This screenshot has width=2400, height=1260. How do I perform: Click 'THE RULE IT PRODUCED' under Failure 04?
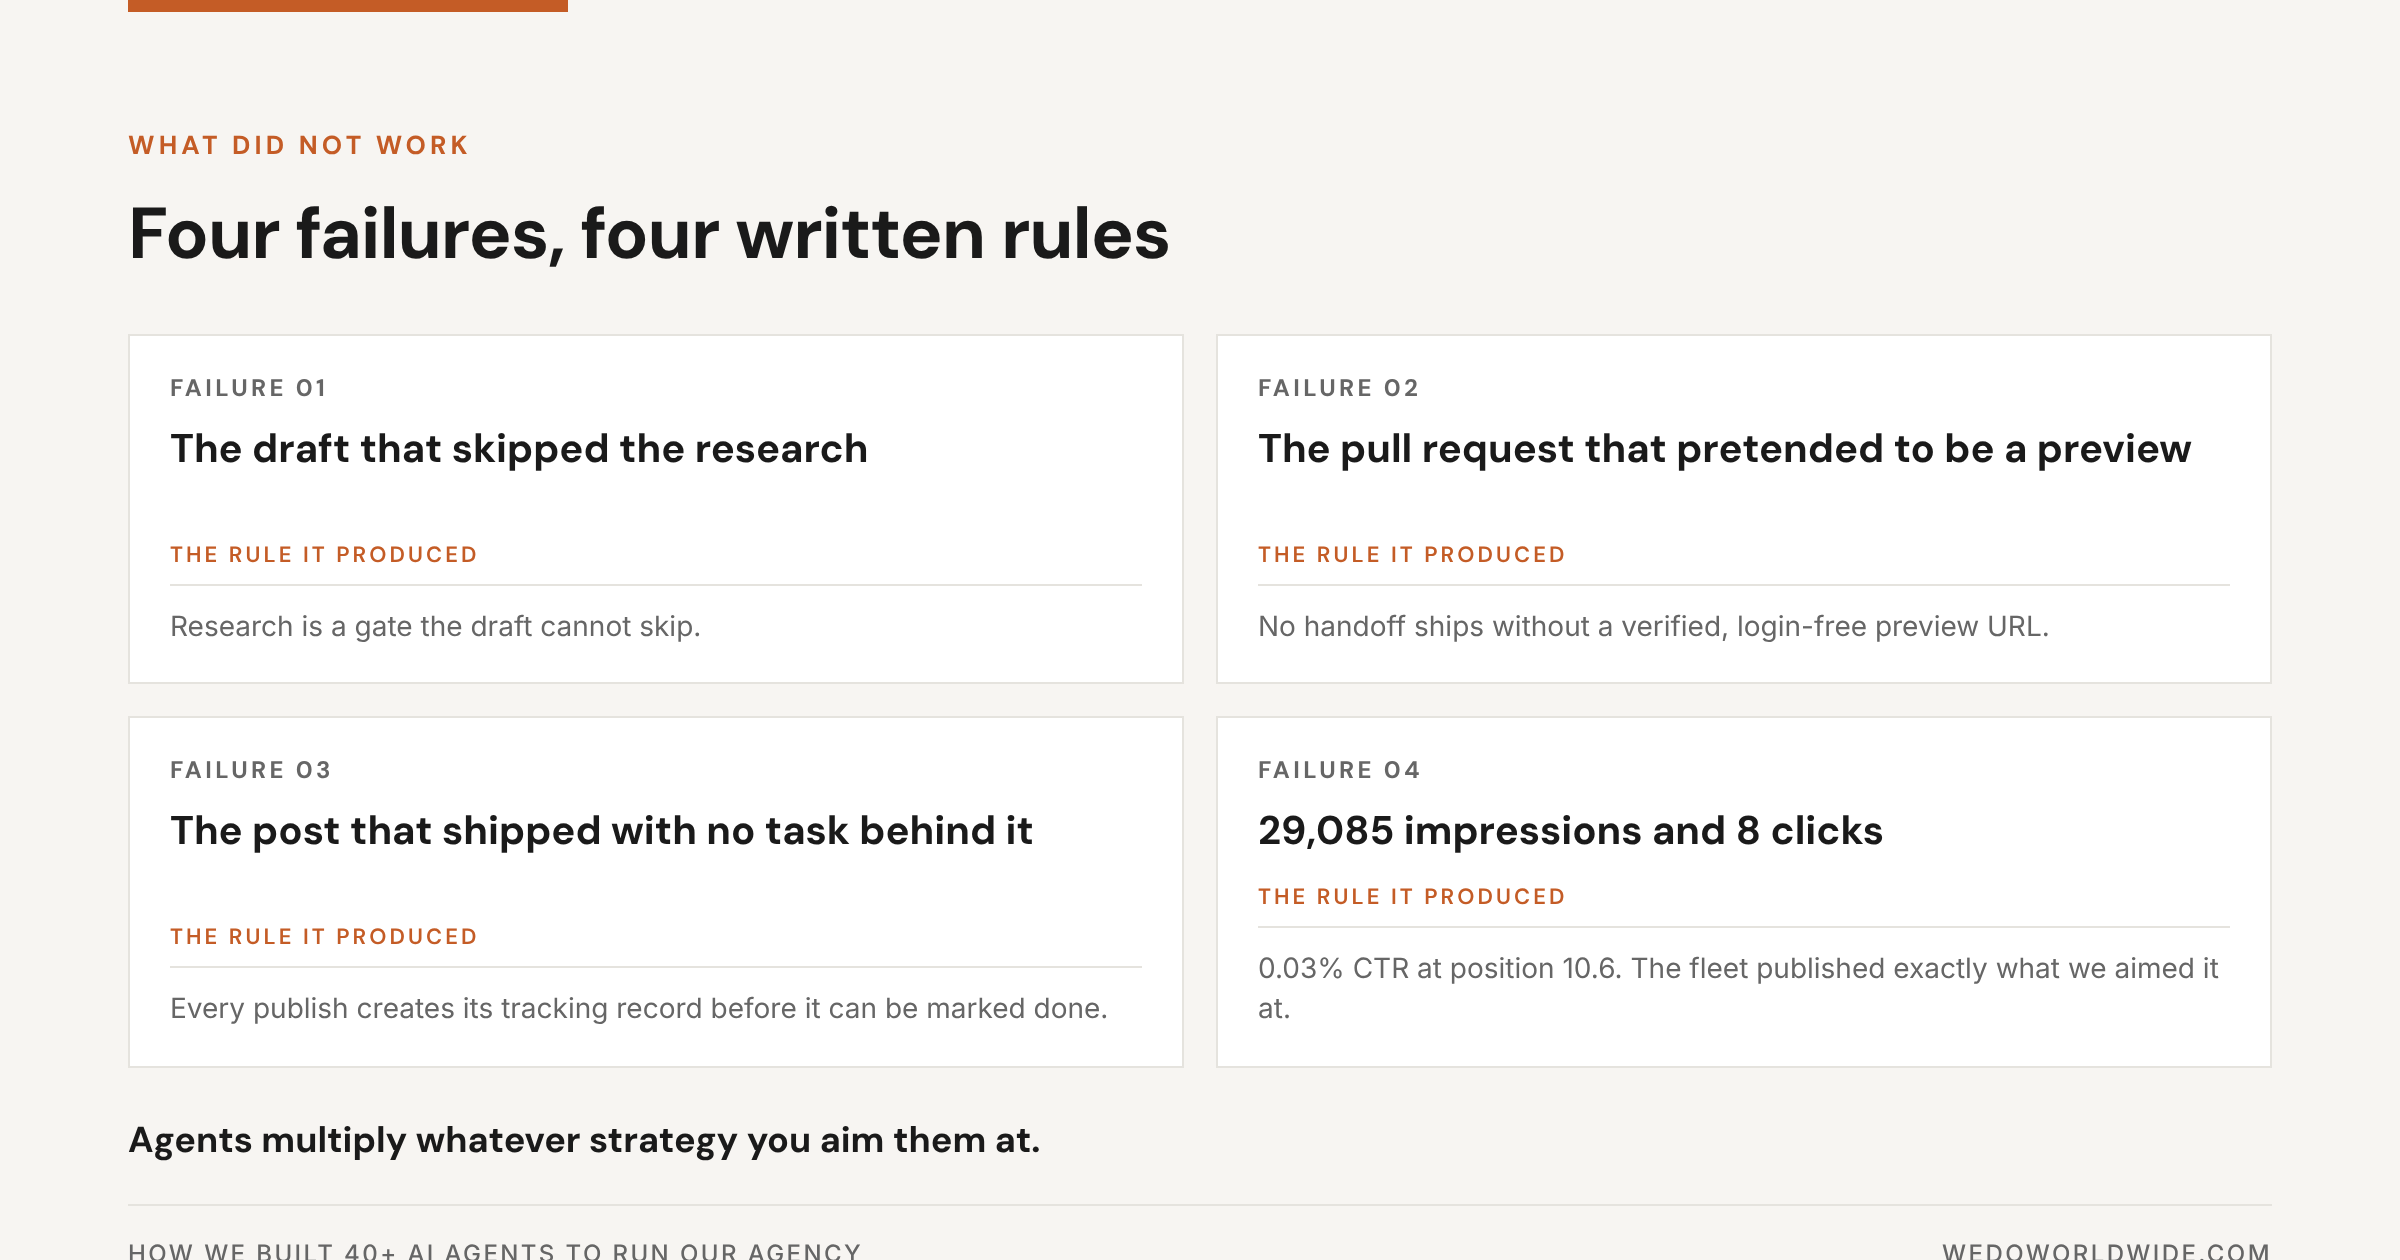pyautogui.click(x=1412, y=897)
